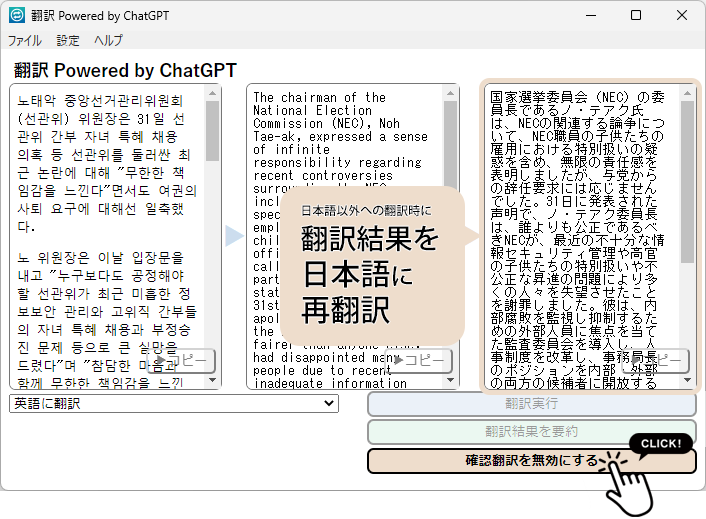Image resolution: width=706 pixels, height=519 pixels.
Task: Maximize the translation app window
Action: [636, 15]
